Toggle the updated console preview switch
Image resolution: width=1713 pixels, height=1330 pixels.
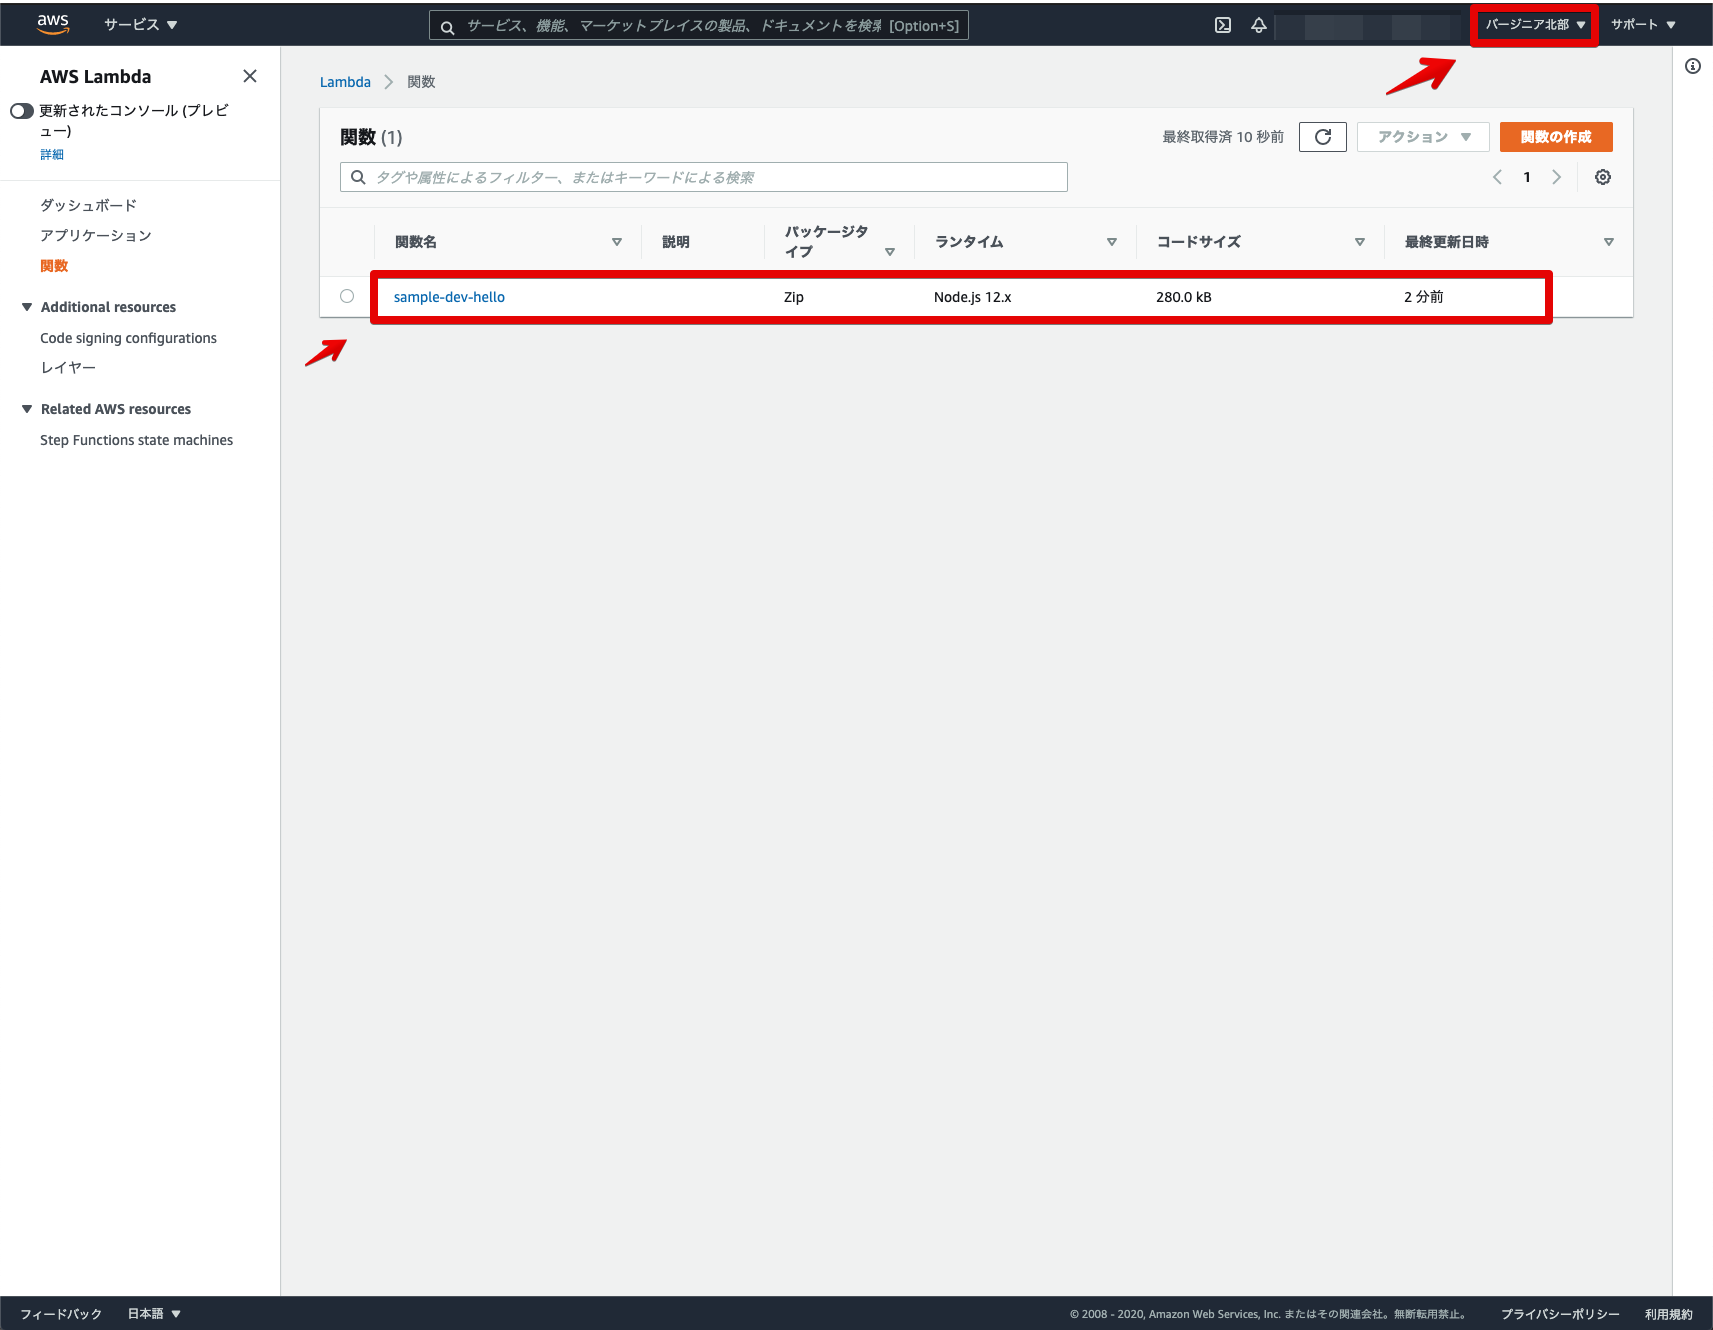[x=22, y=111]
